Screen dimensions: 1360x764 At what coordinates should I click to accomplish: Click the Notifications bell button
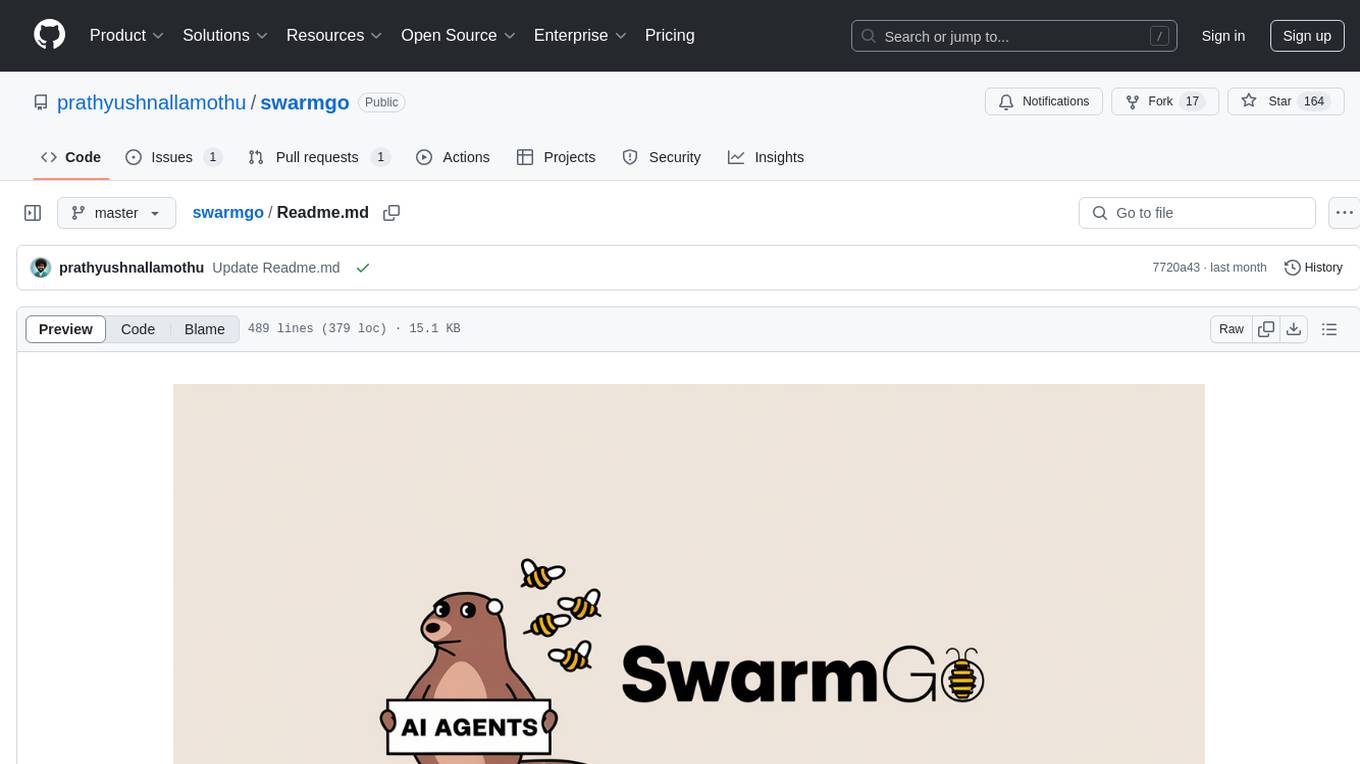tap(1044, 101)
